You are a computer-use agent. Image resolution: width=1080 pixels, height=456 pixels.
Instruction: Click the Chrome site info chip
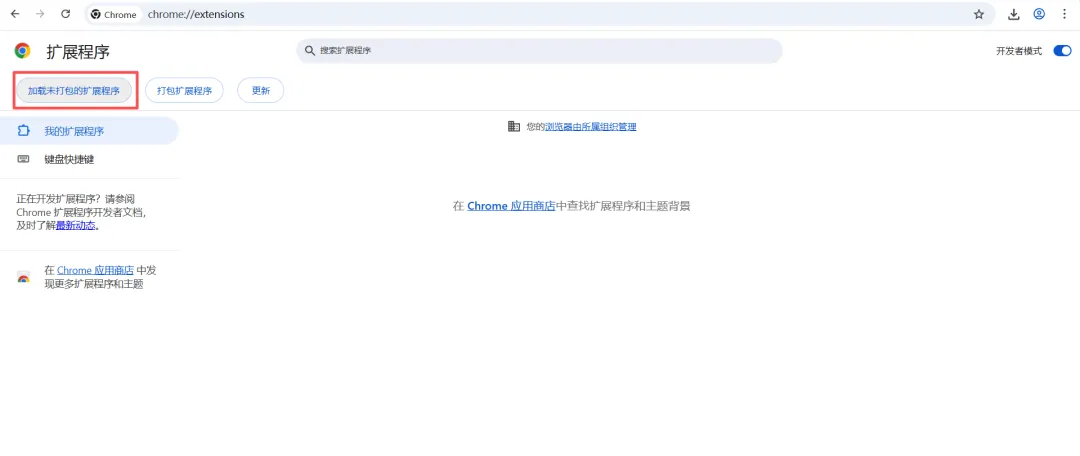point(114,14)
